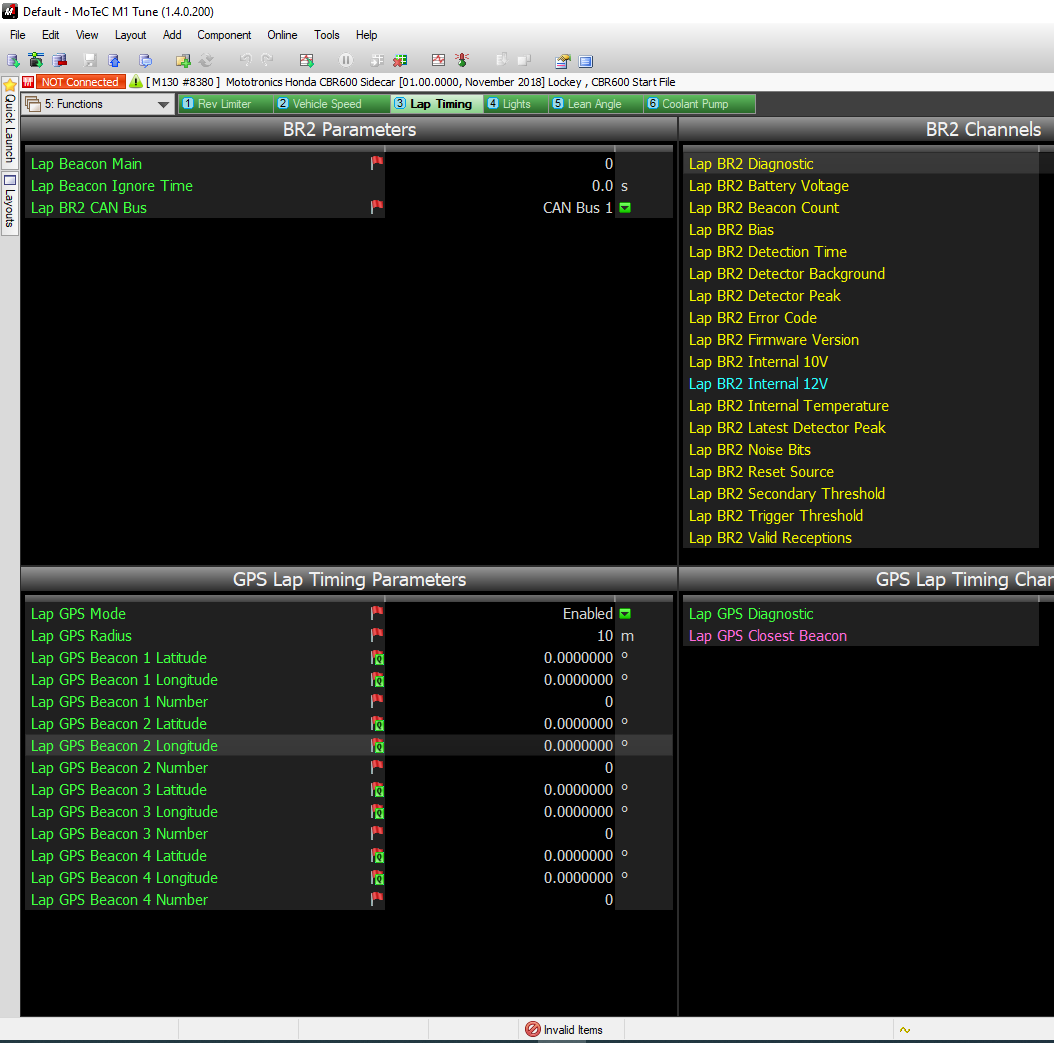Click the blue up-arrow save icon
This screenshot has height=1043, width=1054.
[x=114, y=60]
